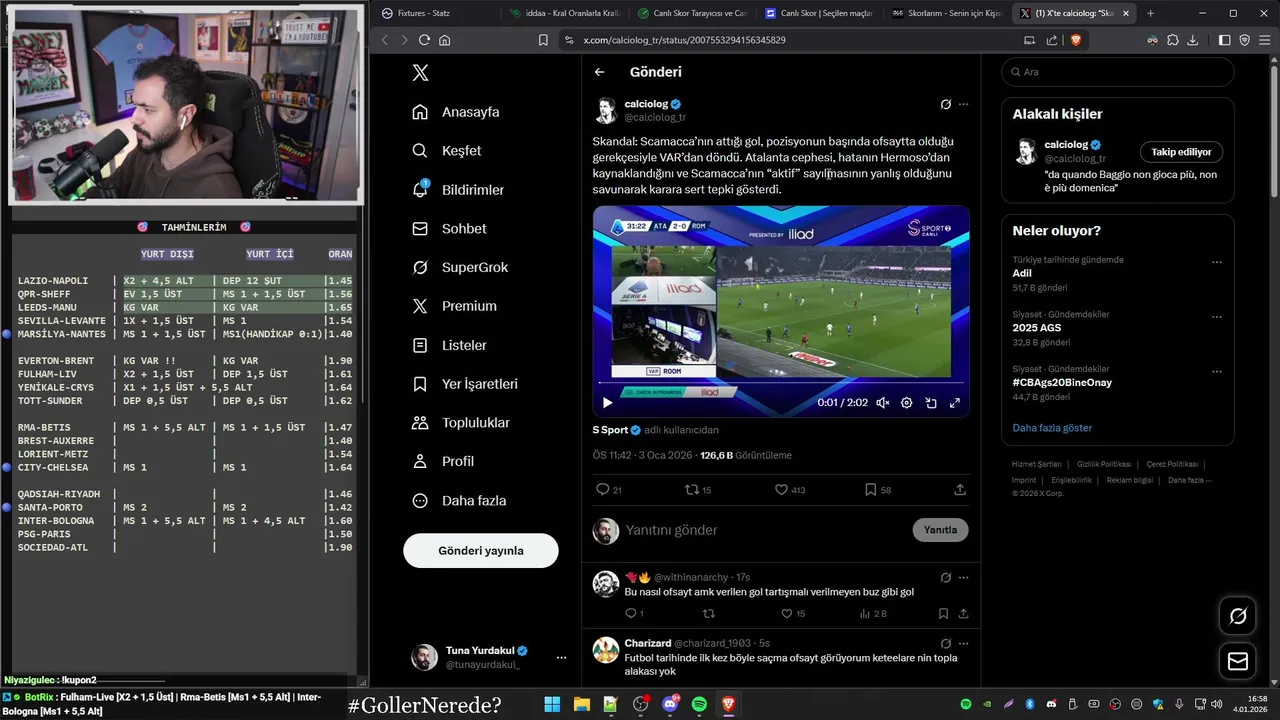Click the Brave Shields lion icon
The height and width of the screenshot is (720, 1280).
(x=1076, y=40)
